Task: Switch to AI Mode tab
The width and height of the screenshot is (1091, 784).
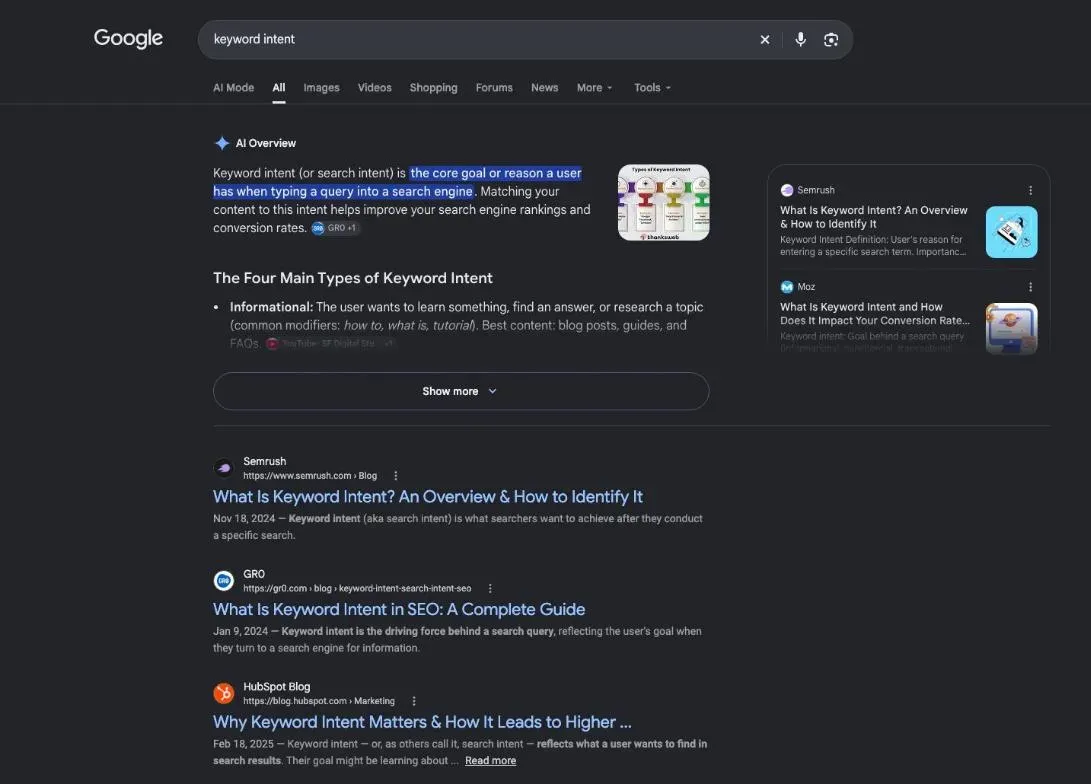Action: click(x=233, y=88)
